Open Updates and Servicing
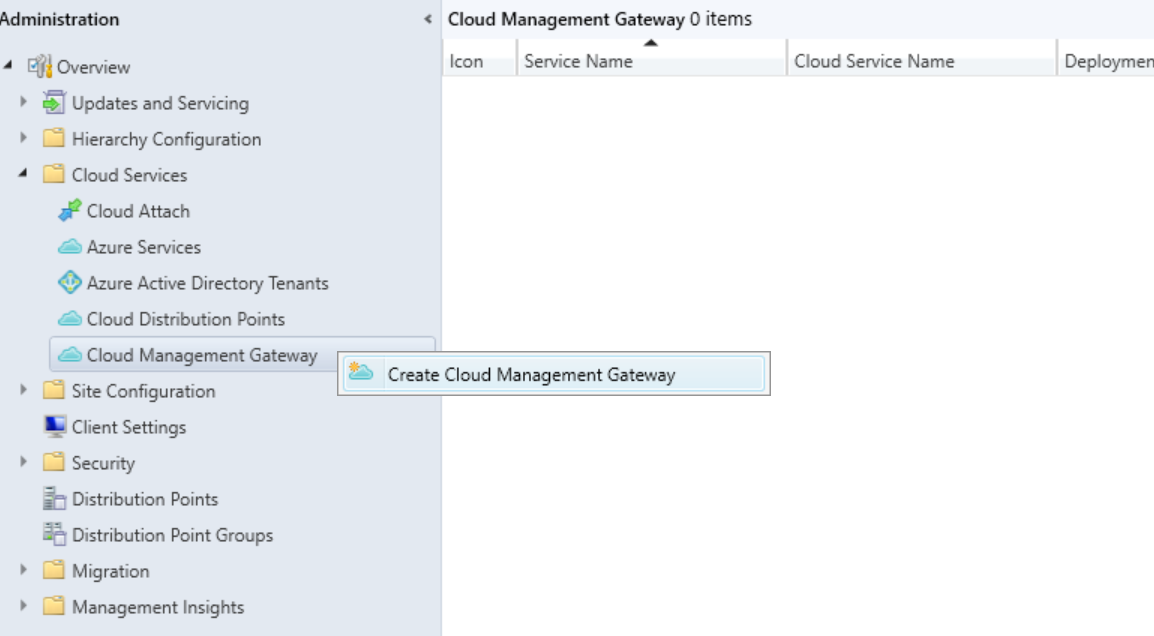Image resolution: width=1154 pixels, height=636 pixels. 160,103
